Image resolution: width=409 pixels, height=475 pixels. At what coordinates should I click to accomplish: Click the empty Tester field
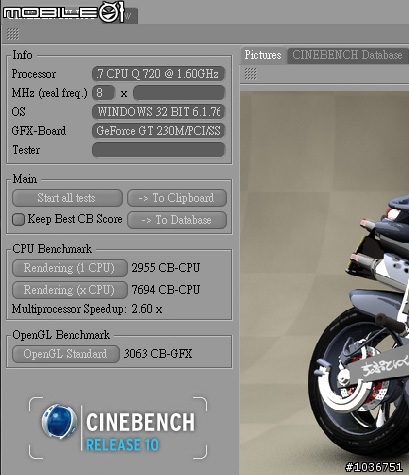pyautogui.click(x=158, y=150)
